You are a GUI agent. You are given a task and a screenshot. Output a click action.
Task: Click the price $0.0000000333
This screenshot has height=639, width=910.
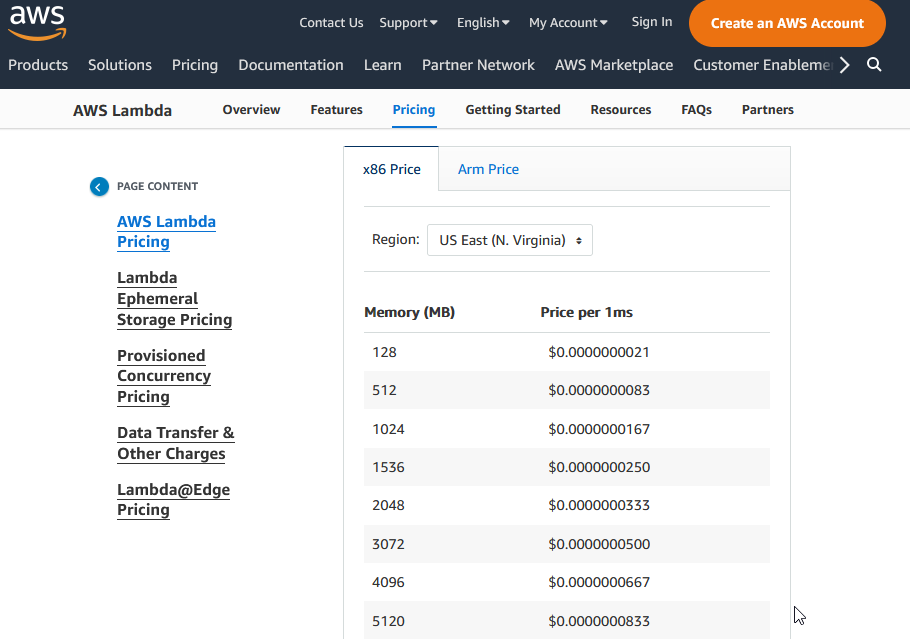coord(599,505)
